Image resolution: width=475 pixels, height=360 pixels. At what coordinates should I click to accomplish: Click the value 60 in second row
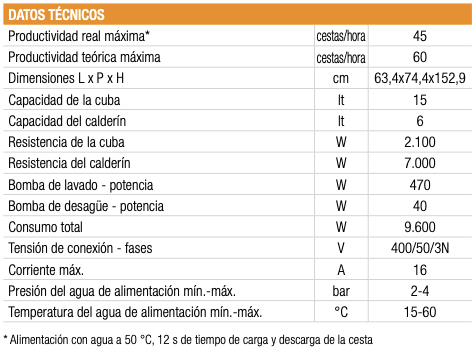420,57
